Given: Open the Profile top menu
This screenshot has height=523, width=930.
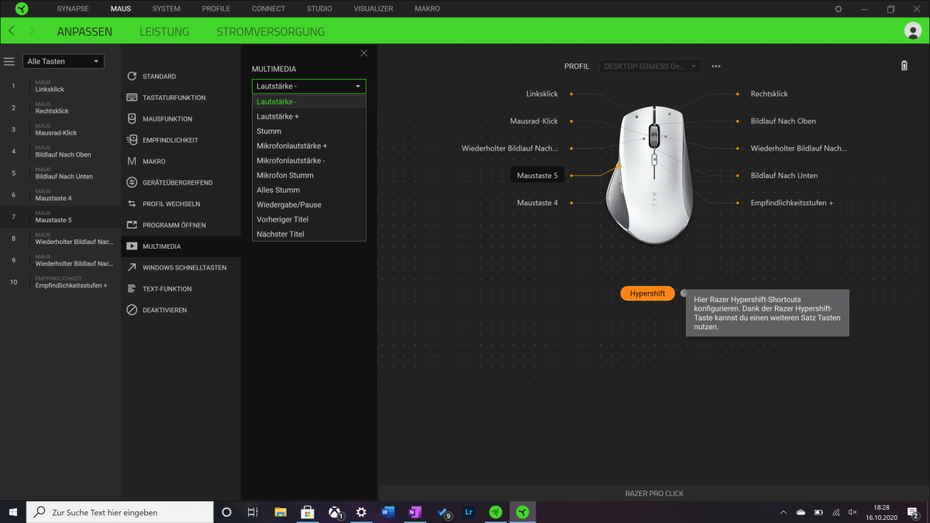Looking at the screenshot, I should [216, 9].
